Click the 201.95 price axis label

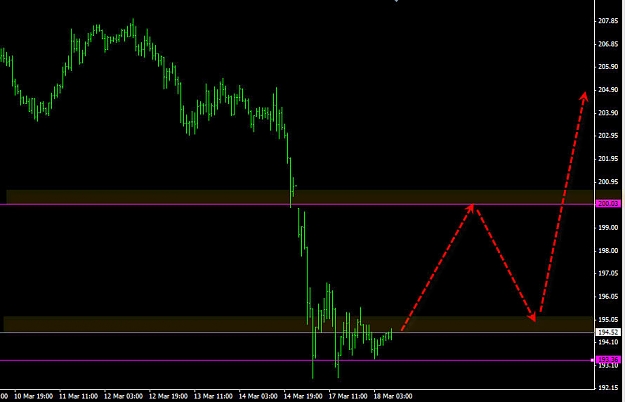point(608,159)
